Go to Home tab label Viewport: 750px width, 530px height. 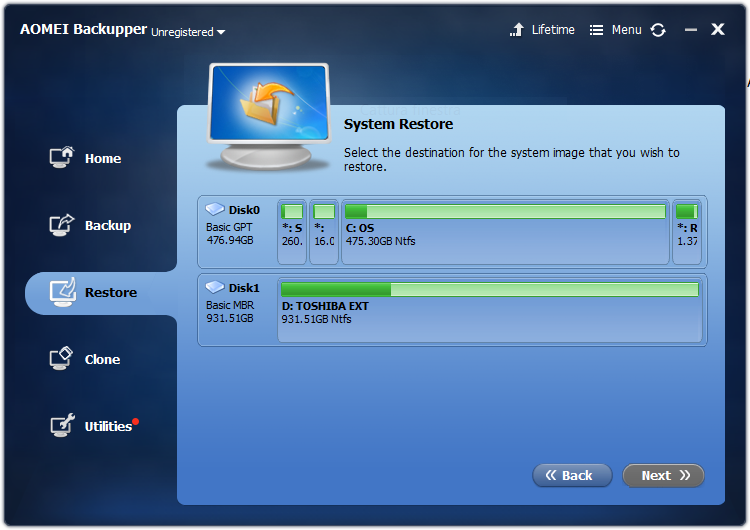pyautogui.click(x=103, y=158)
